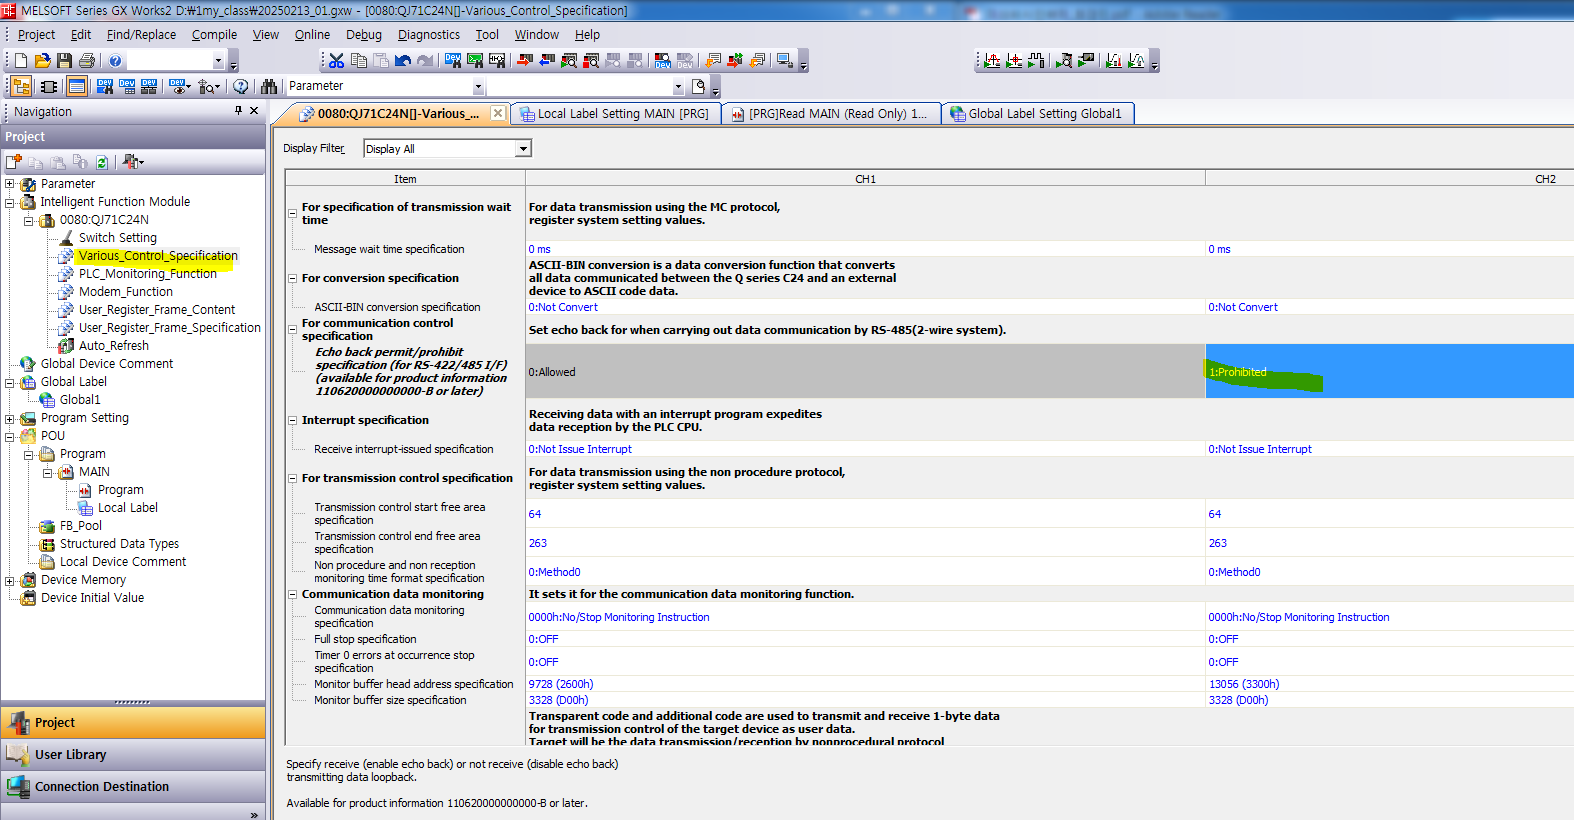This screenshot has width=1574, height=820.
Task: Click the first simulation run icon
Action: (x=991, y=61)
